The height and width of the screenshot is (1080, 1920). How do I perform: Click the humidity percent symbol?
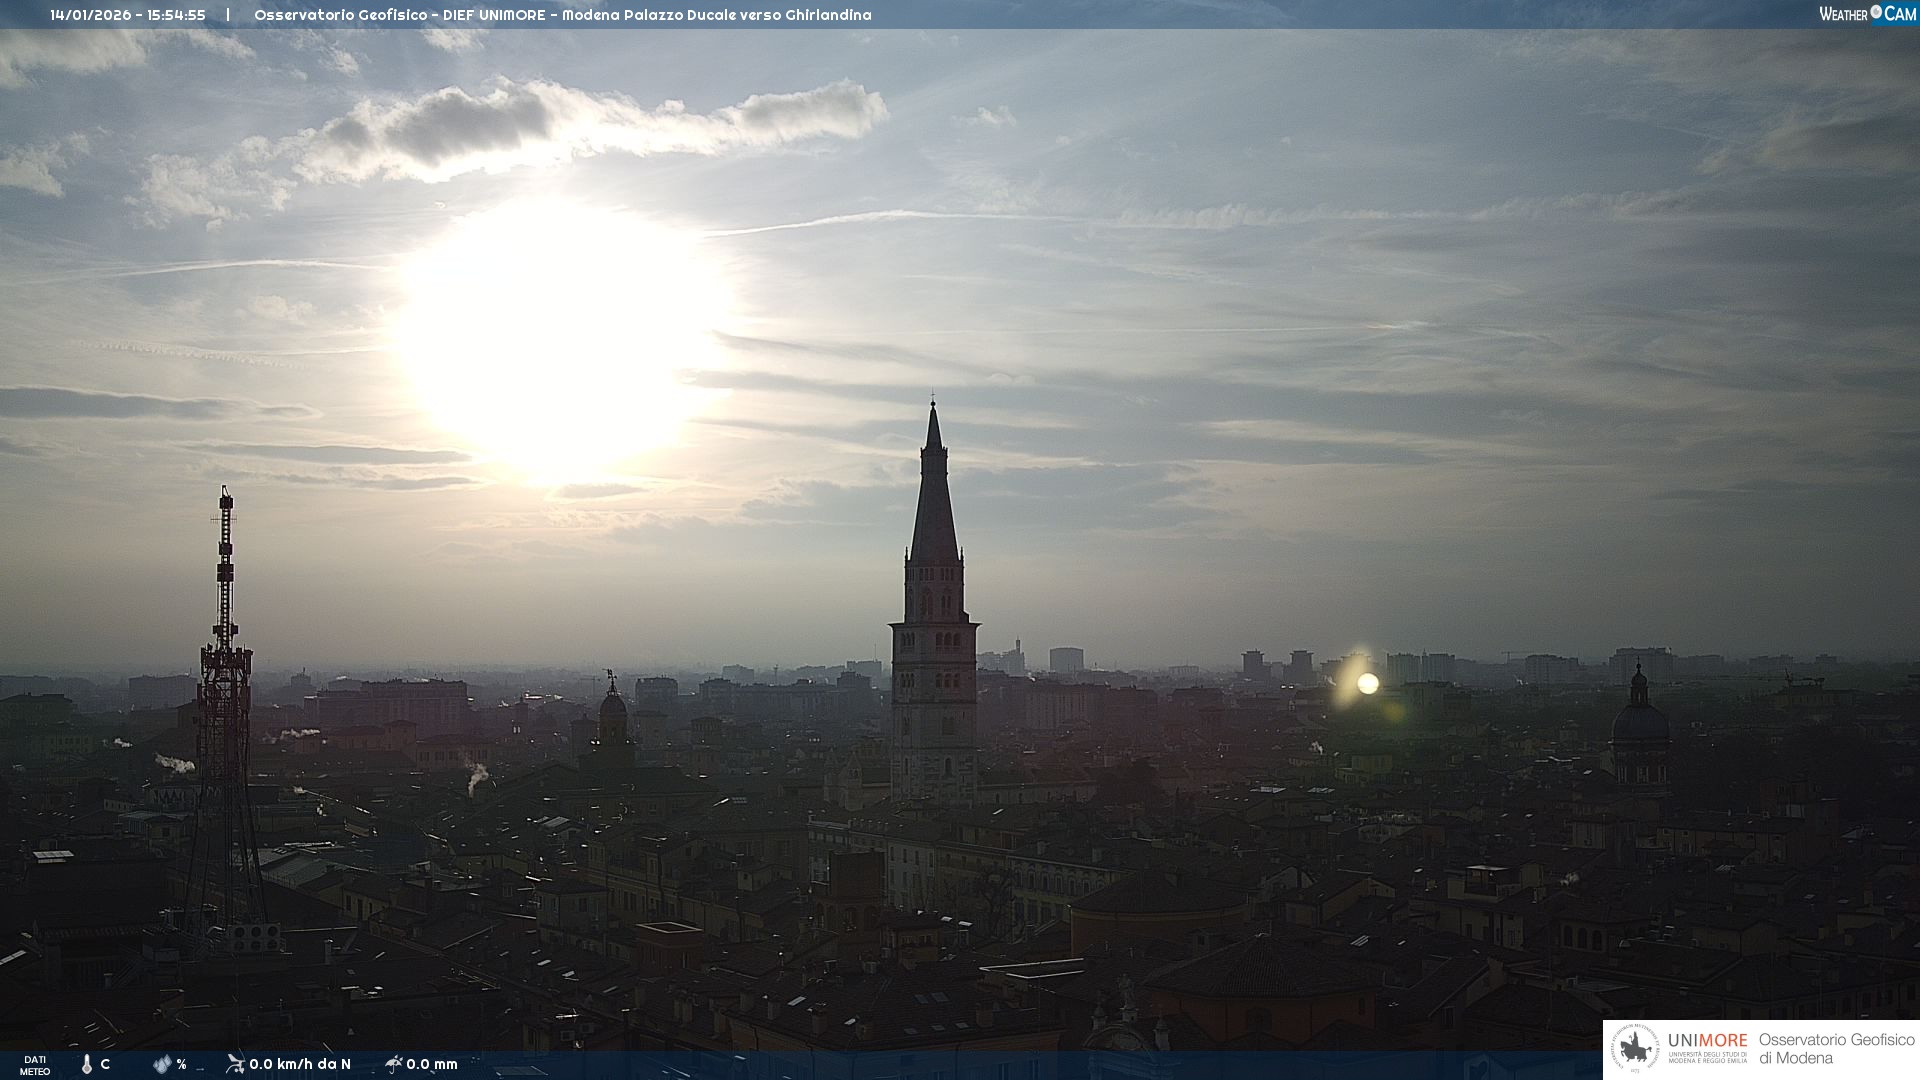click(x=181, y=1064)
